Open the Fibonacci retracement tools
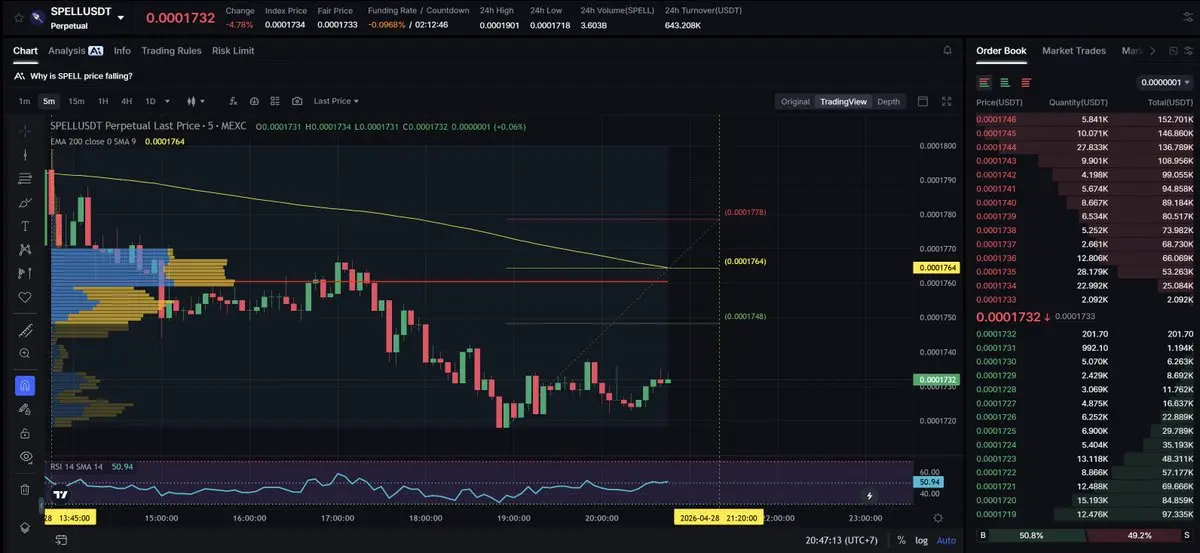This screenshot has height=553, width=1200. [25, 178]
